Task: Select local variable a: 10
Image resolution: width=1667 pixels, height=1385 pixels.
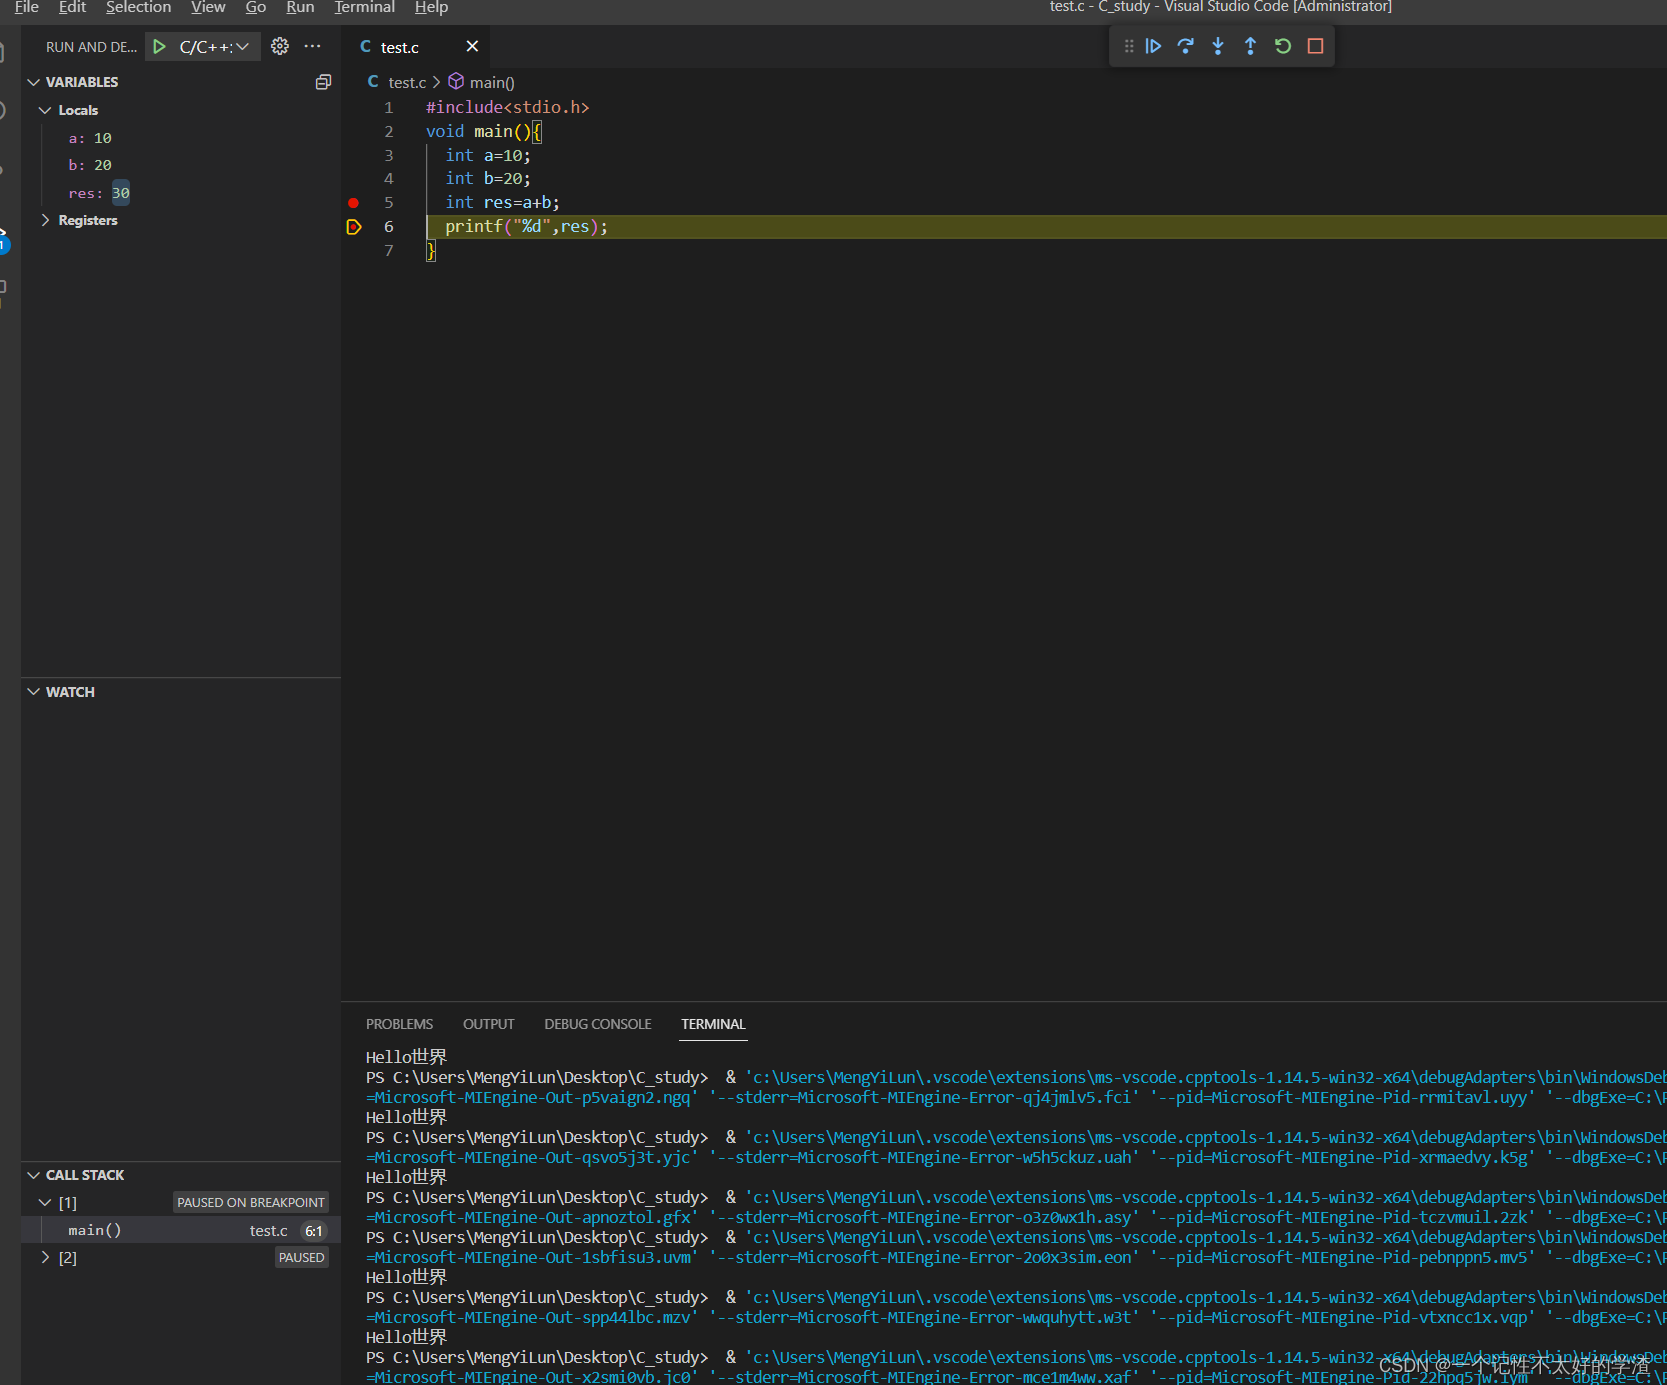Action: pyautogui.click(x=90, y=138)
